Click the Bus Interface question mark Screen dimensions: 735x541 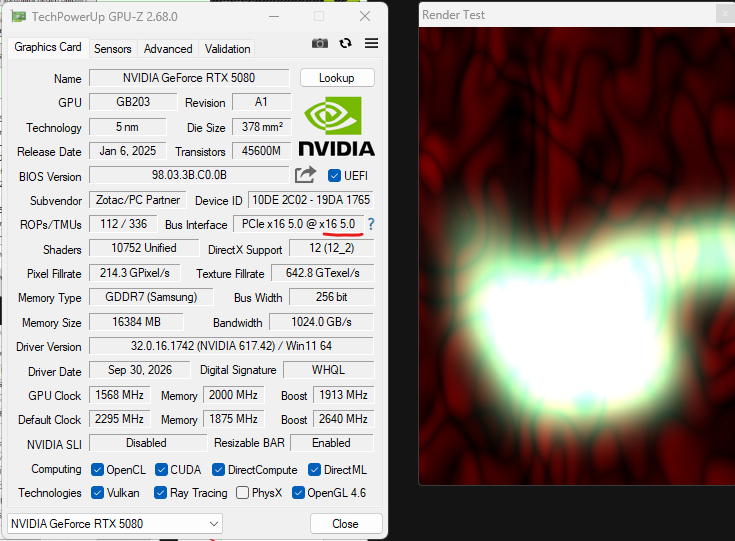click(x=371, y=224)
